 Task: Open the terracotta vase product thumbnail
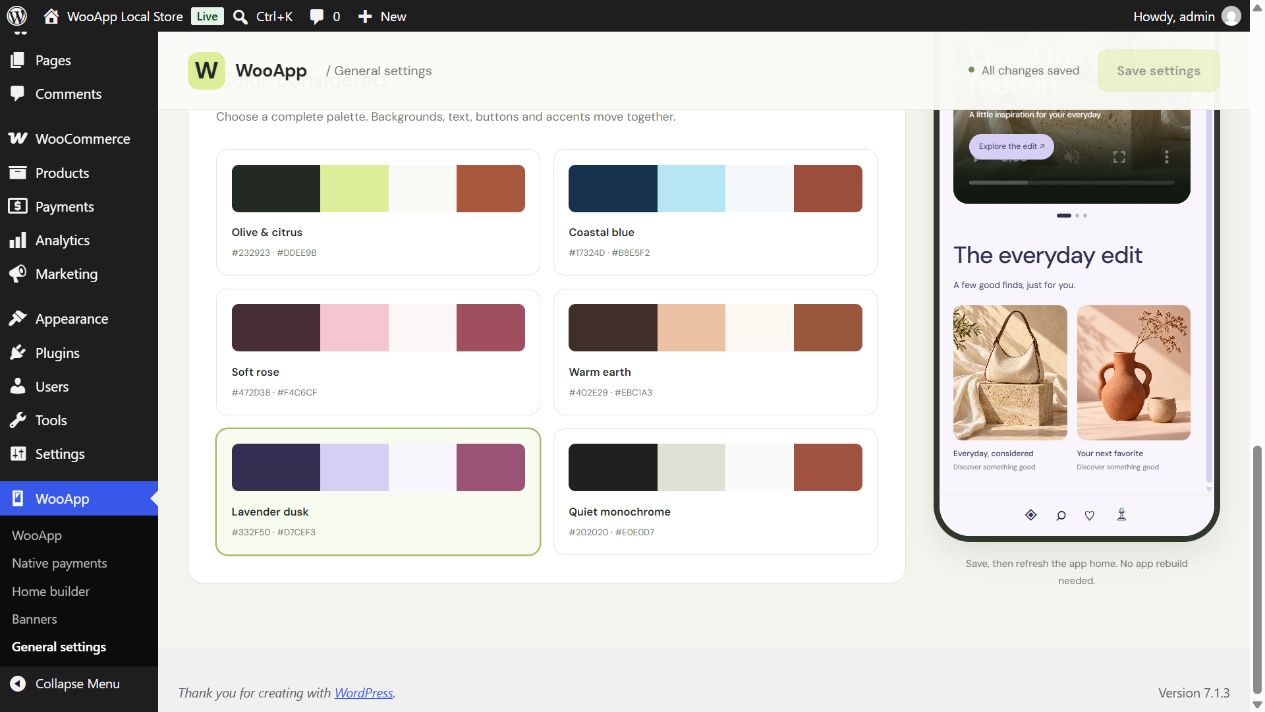(1134, 372)
